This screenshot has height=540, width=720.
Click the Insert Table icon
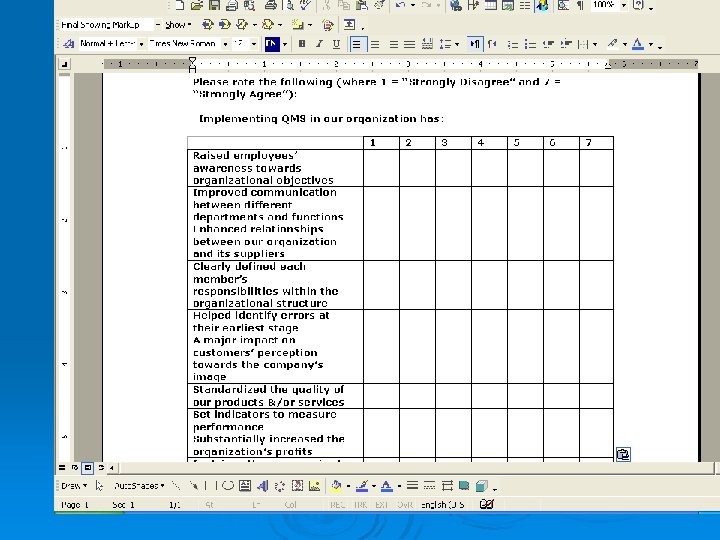click(490, 6)
